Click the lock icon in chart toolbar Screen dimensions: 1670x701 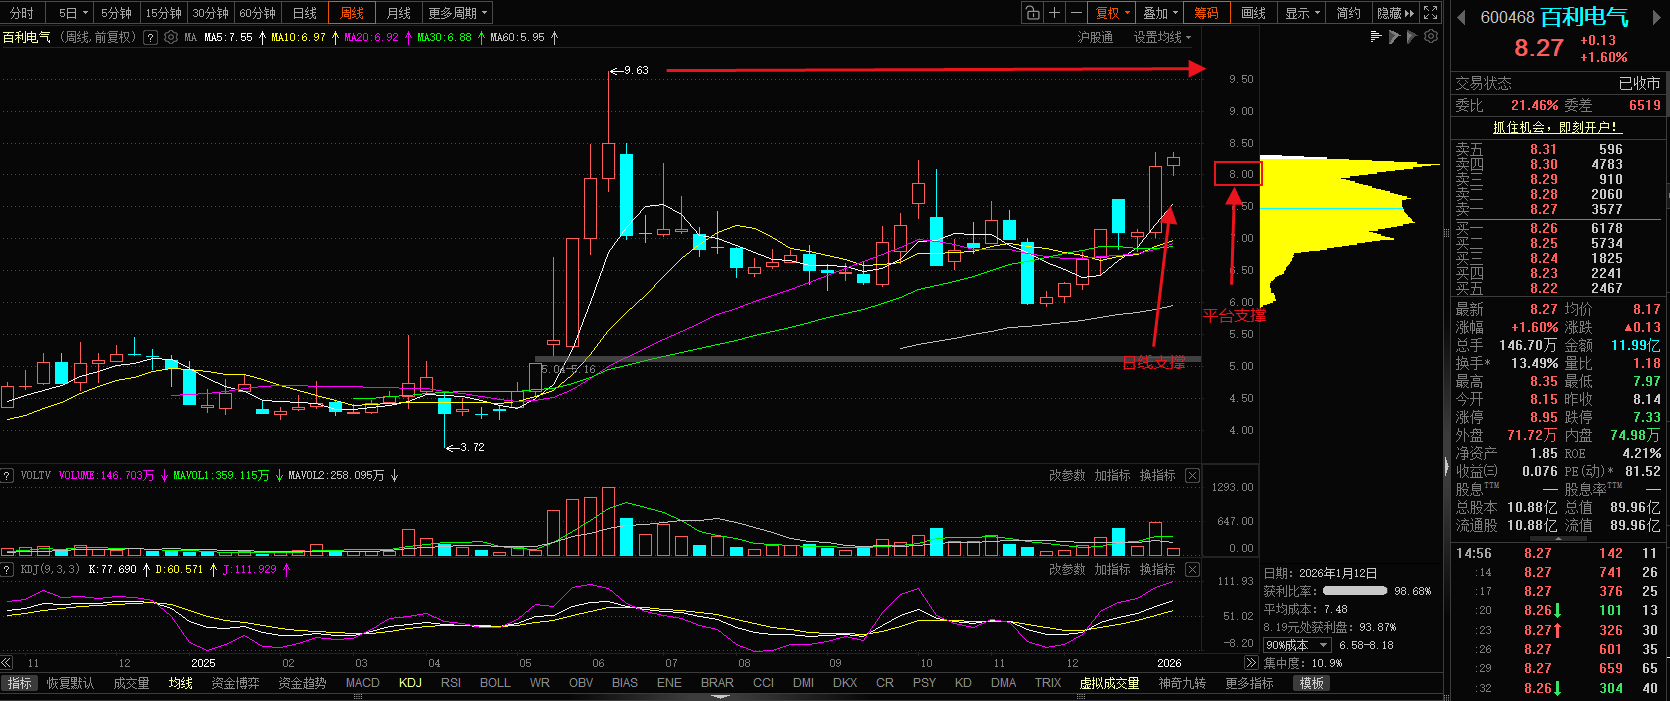[1032, 13]
